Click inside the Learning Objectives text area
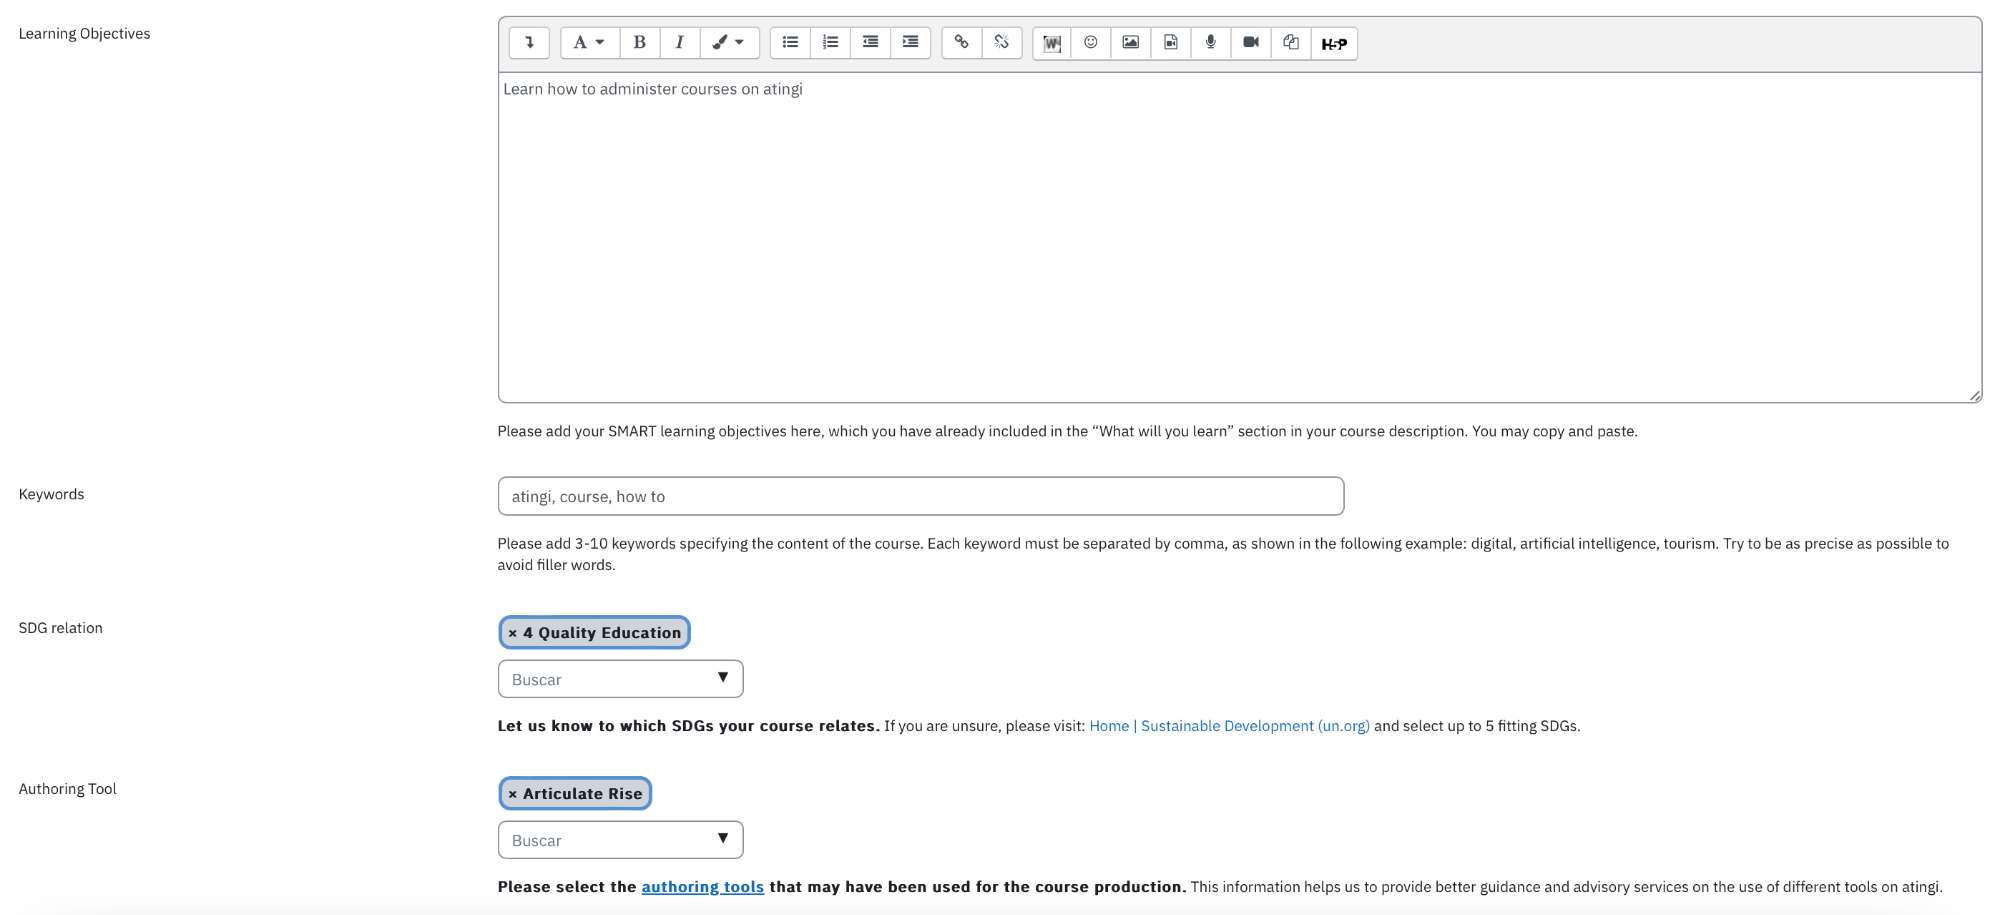This screenshot has height=915, width=2000. (1239, 237)
